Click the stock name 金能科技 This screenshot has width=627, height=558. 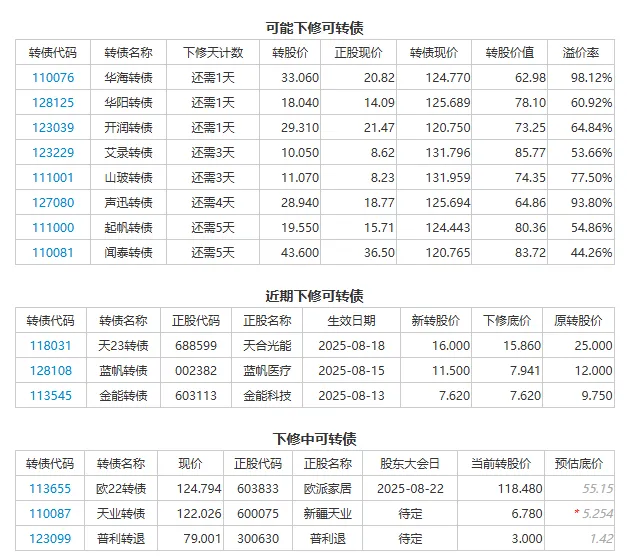coord(267,396)
